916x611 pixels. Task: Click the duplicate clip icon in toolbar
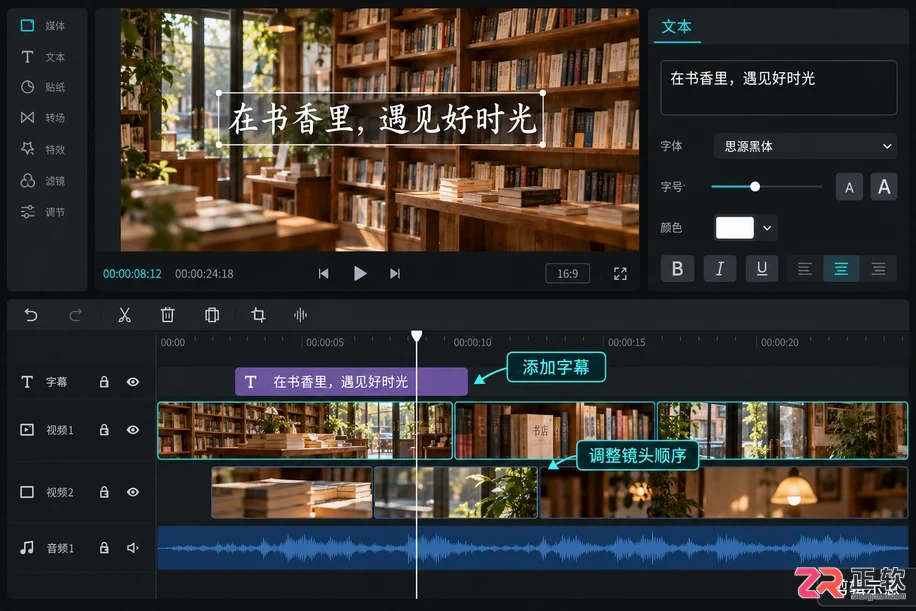[212, 315]
